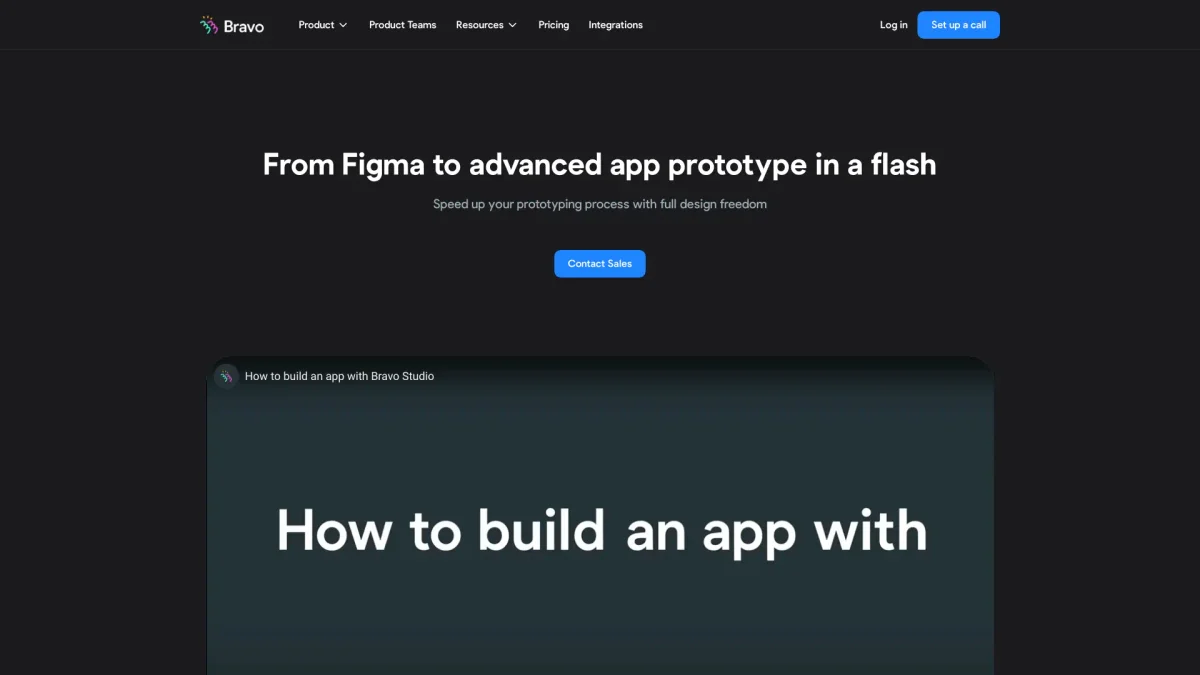The image size is (1200, 675).
Task: Click the 'Speed up your prototyping process' subtitle
Action: click(600, 204)
